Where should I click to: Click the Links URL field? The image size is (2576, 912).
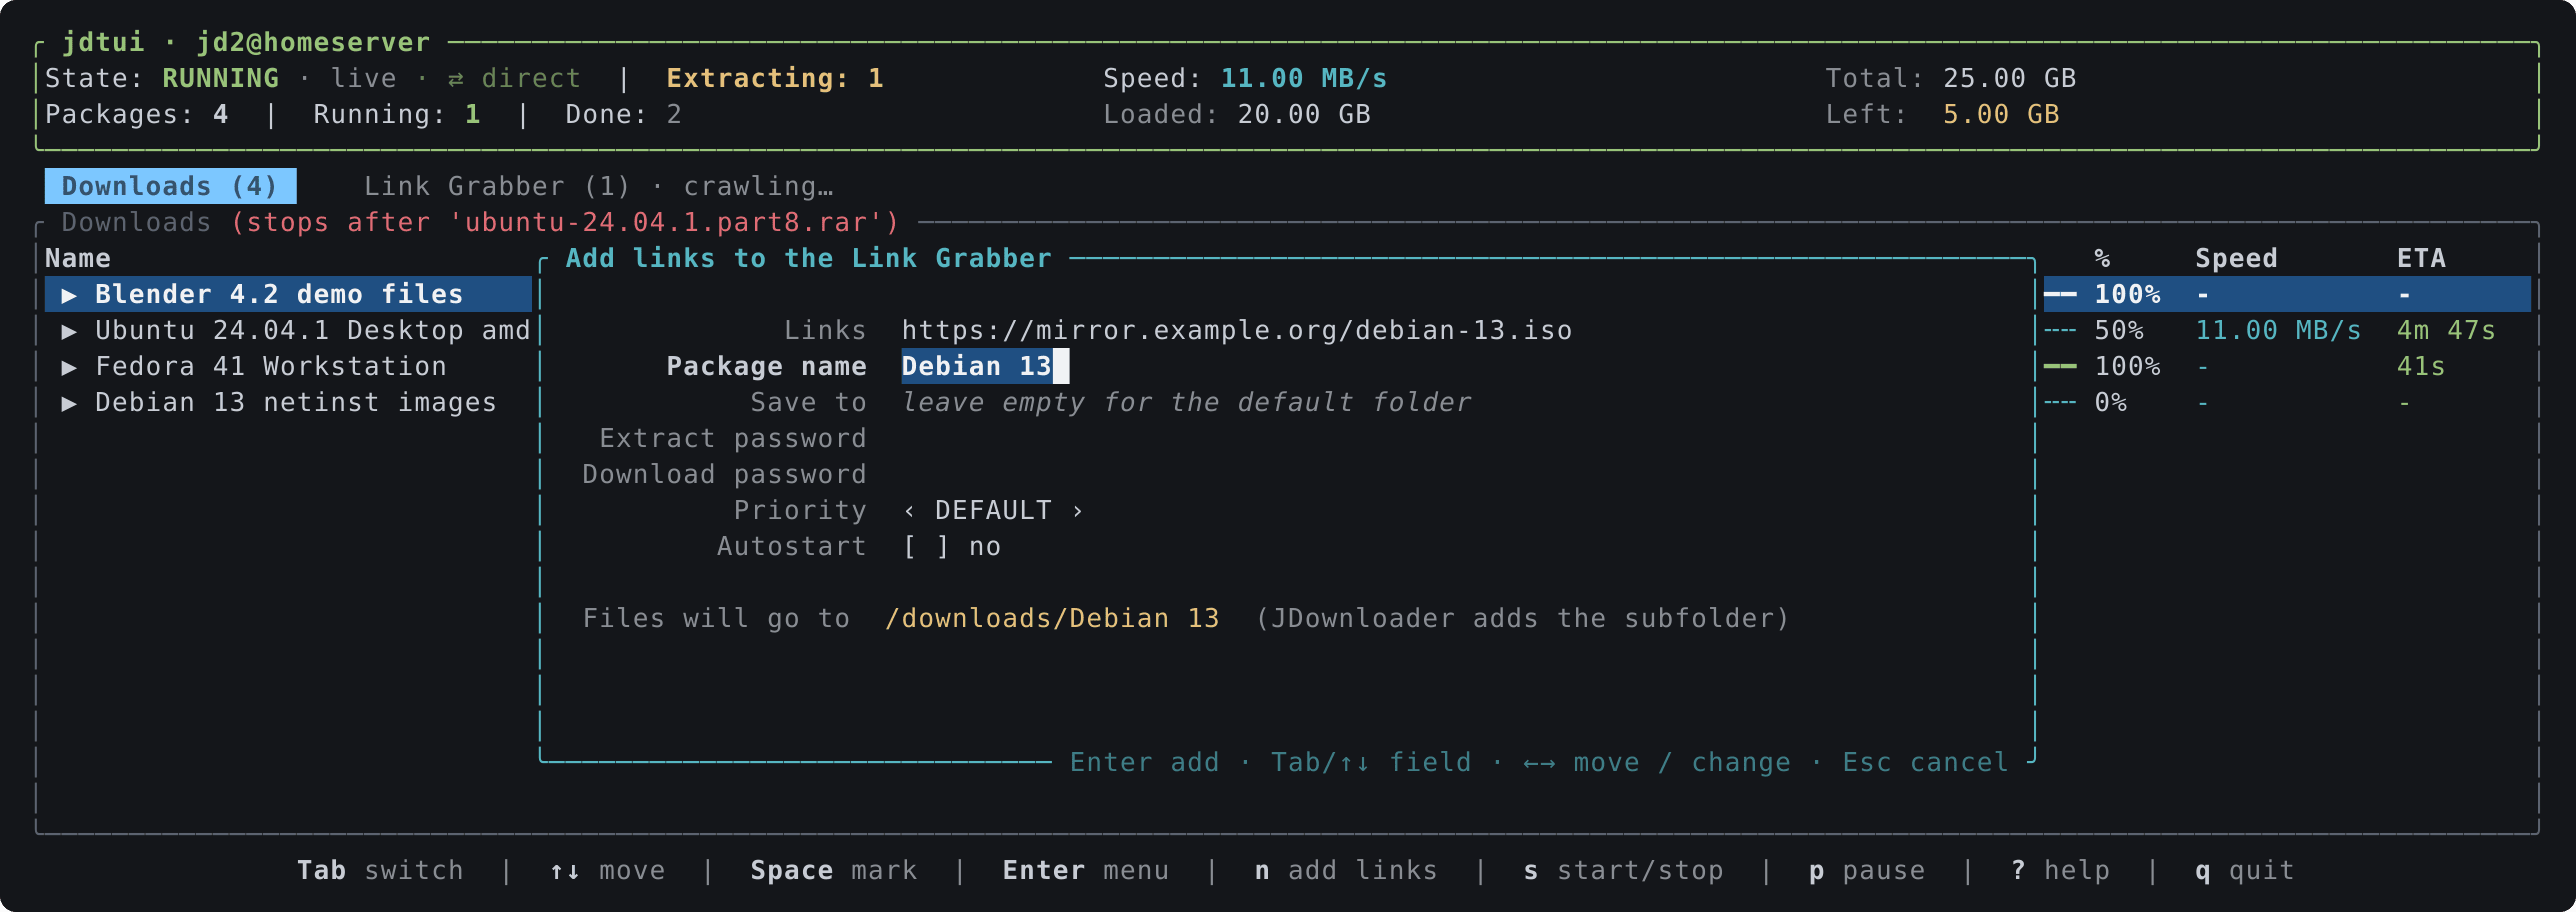pyautogui.click(x=1237, y=331)
